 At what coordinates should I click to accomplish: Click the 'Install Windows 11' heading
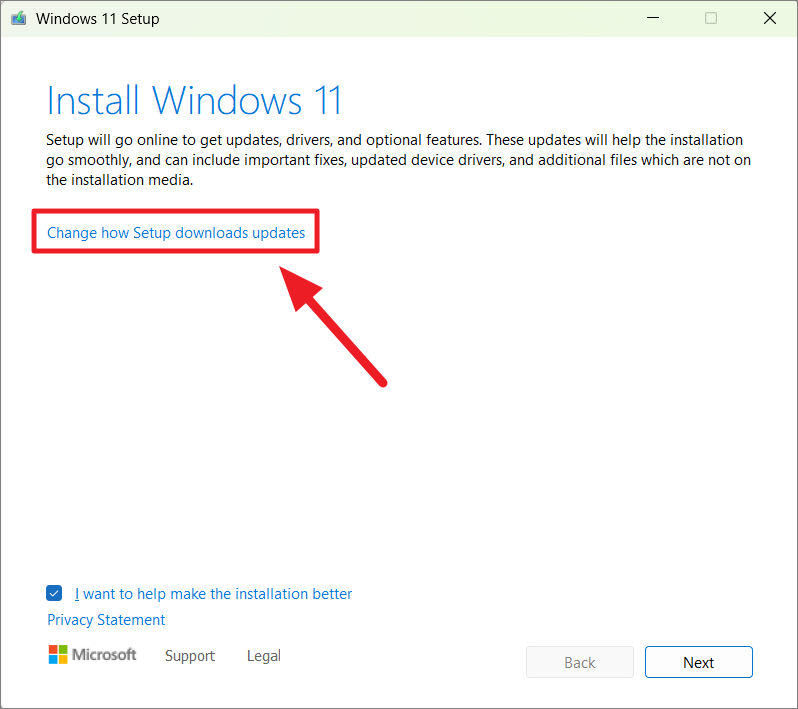pyautogui.click(x=194, y=100)
